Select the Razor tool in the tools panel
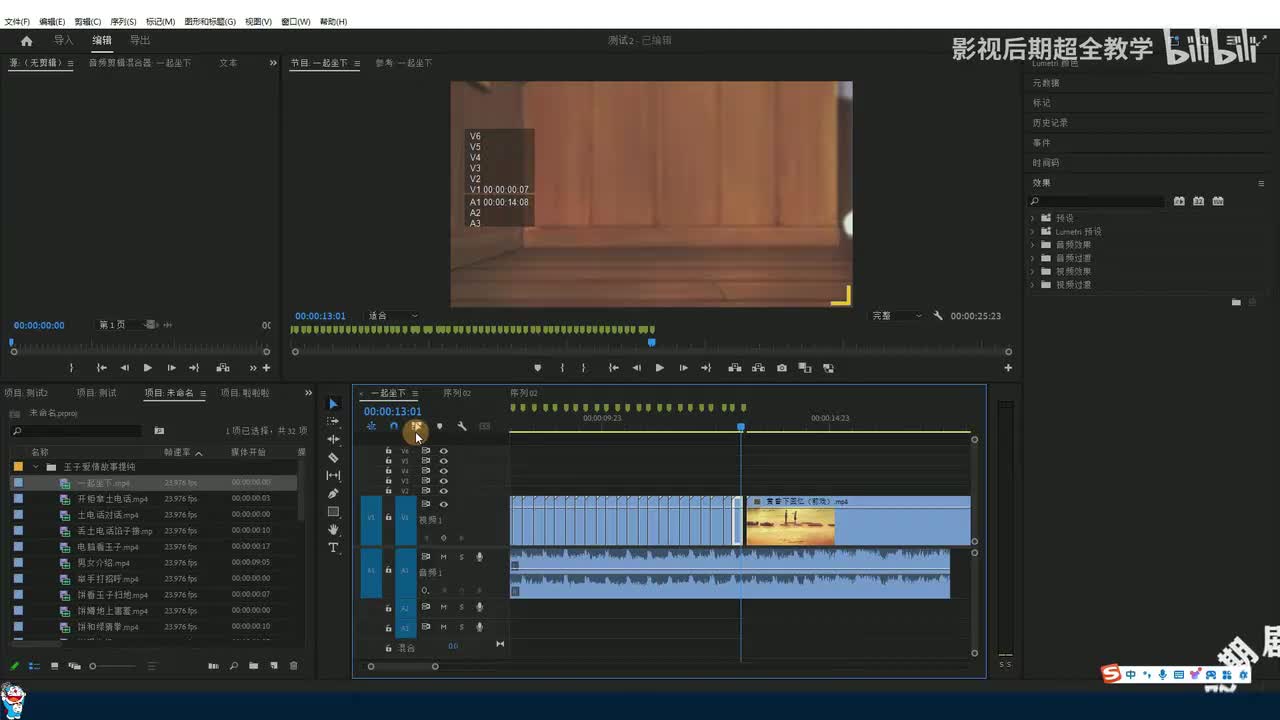This screenshot has width=1280, height=720. point(333,458)
